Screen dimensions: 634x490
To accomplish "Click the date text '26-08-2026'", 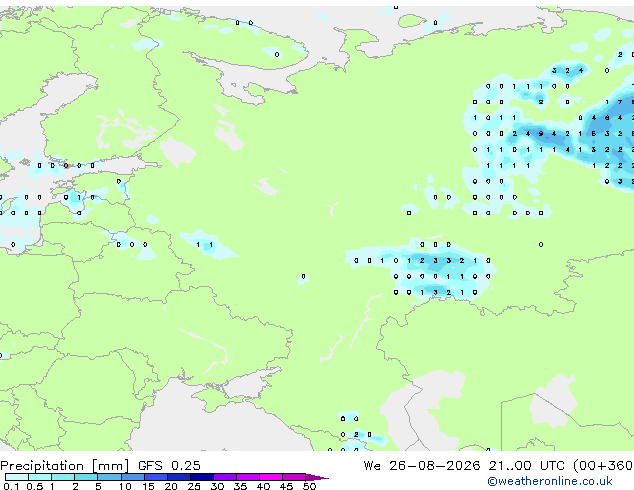I will tap(435, 466).
